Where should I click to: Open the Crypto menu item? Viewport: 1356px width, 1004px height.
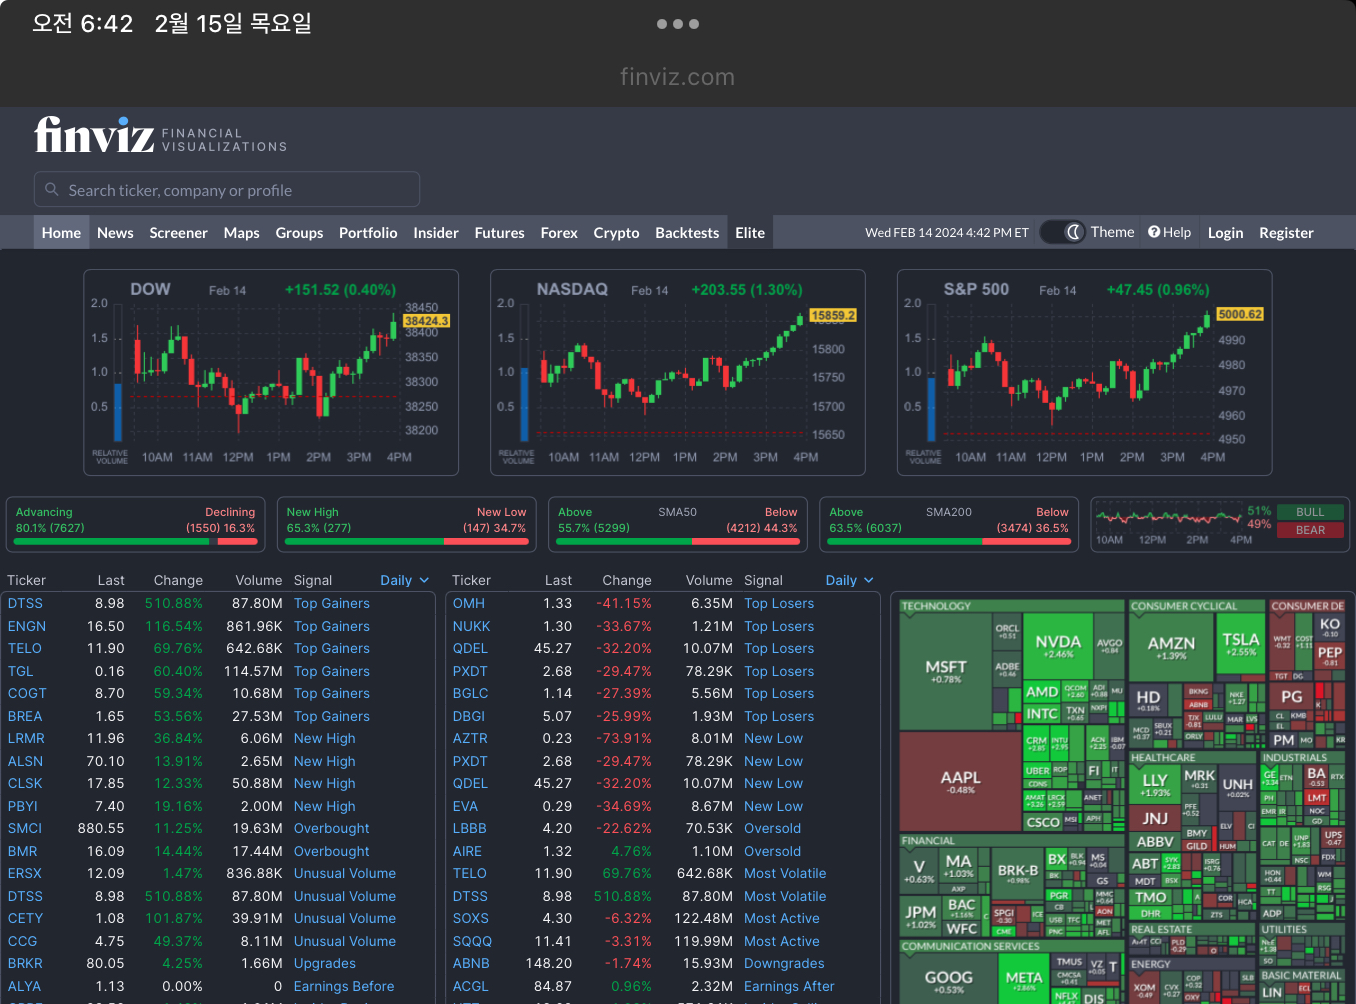coord(616,232)
